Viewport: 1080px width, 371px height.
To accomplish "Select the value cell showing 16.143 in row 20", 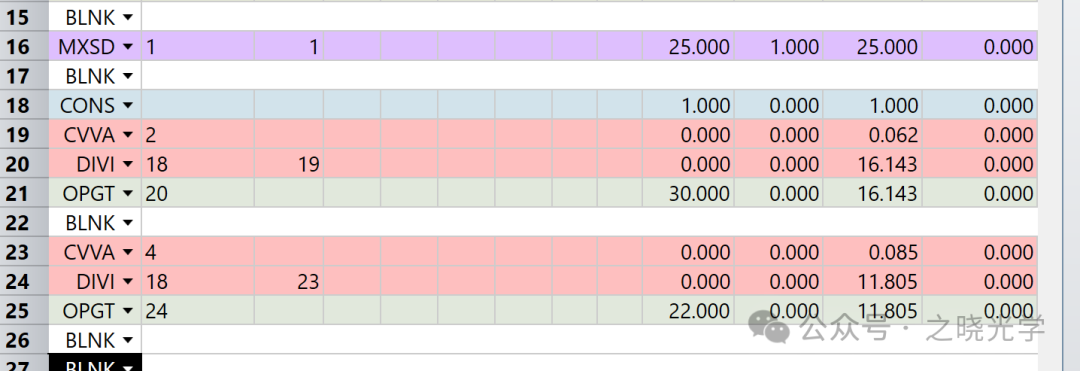I will [873, 164].
